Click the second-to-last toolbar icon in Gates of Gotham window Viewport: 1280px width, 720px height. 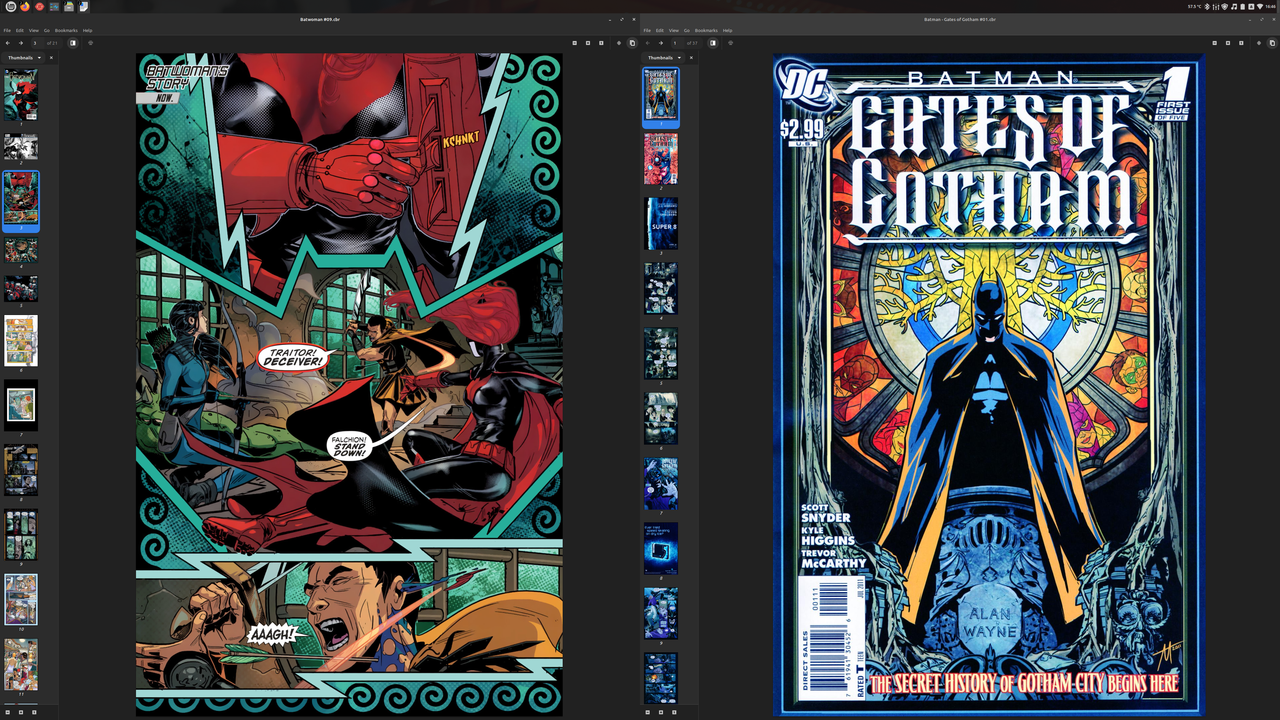click(1259, 43)
